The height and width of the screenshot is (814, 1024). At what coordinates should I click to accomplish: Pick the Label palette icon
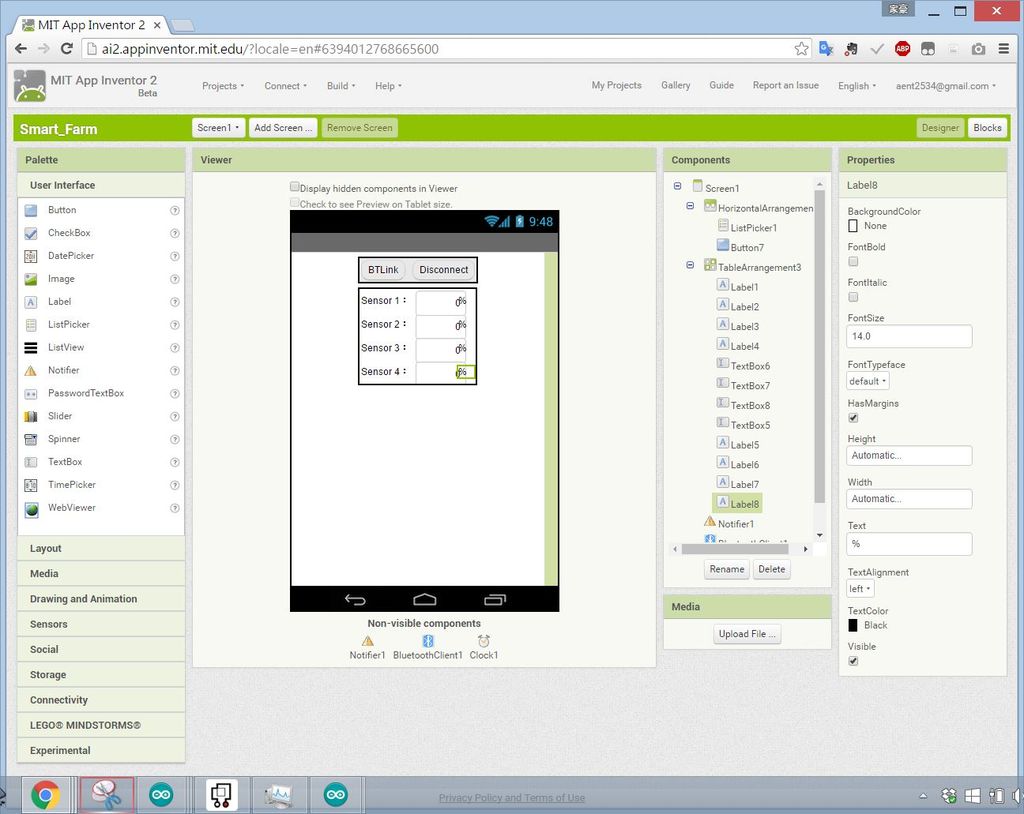click(31, 302)
